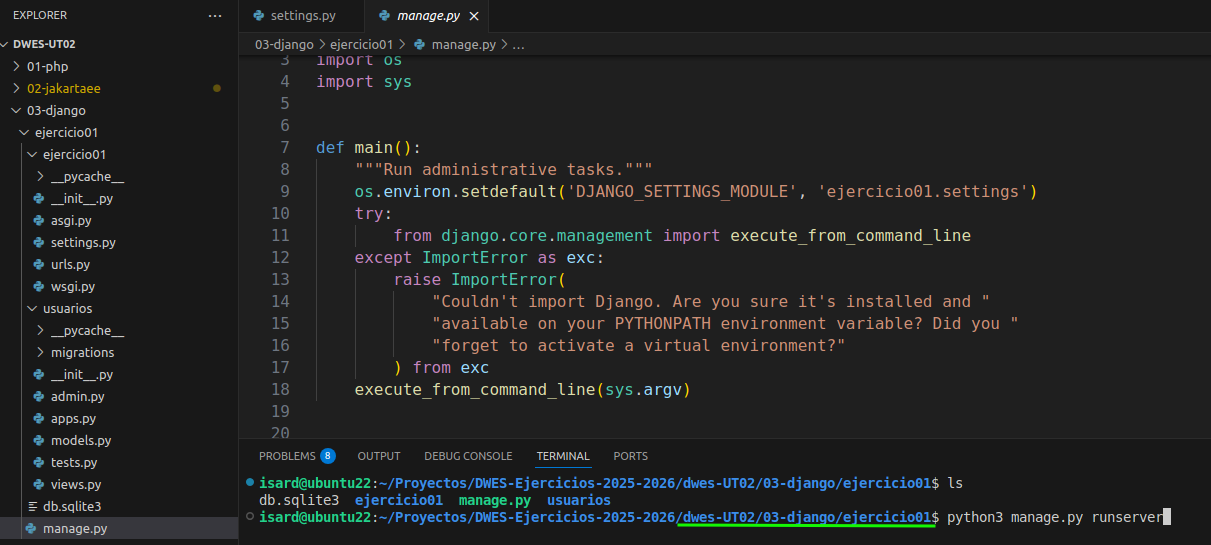Open views.py from the file tree

point(76,484)
